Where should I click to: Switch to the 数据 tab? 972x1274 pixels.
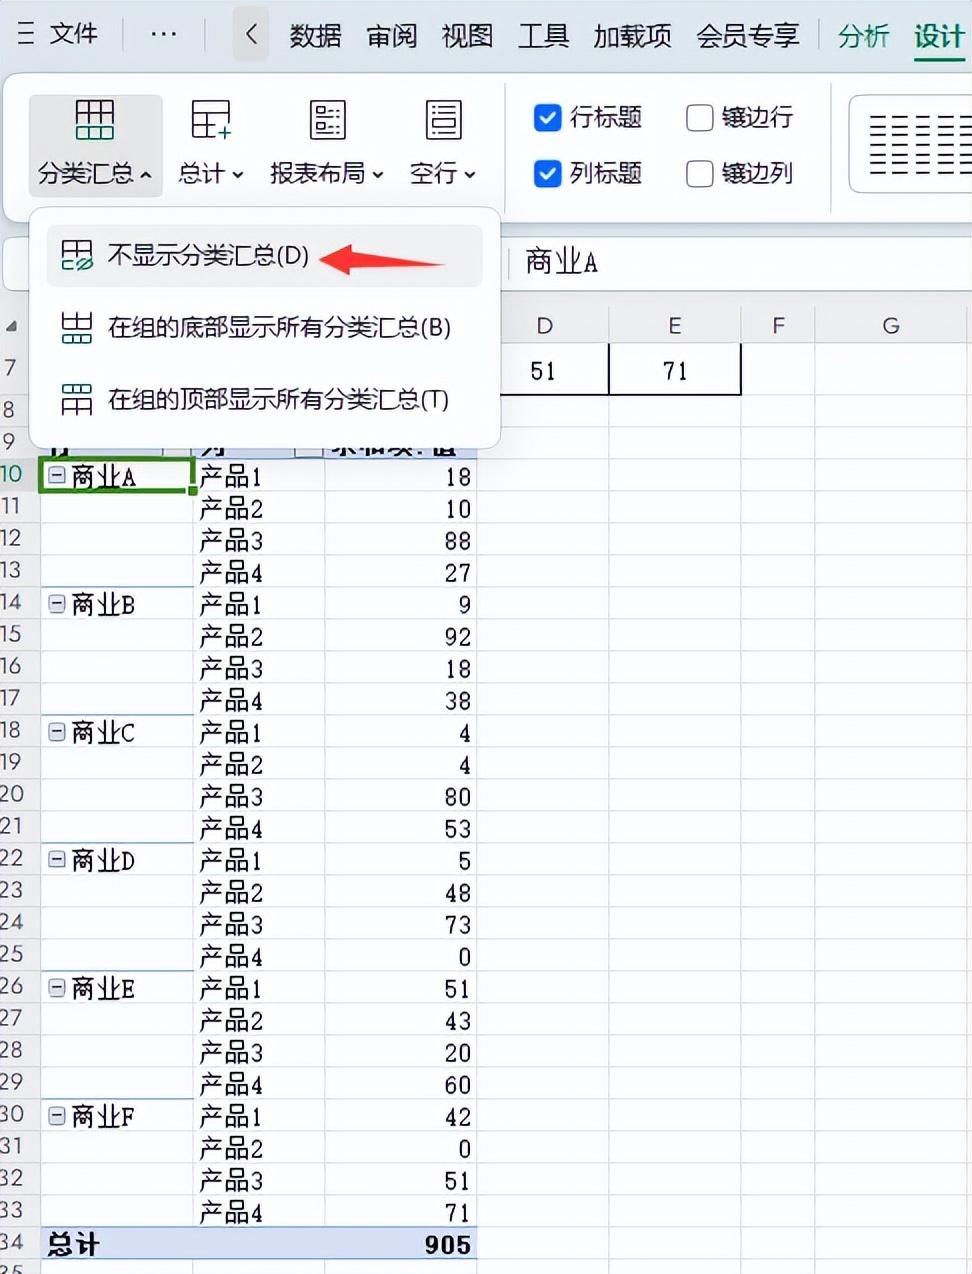tap(315, 36)
